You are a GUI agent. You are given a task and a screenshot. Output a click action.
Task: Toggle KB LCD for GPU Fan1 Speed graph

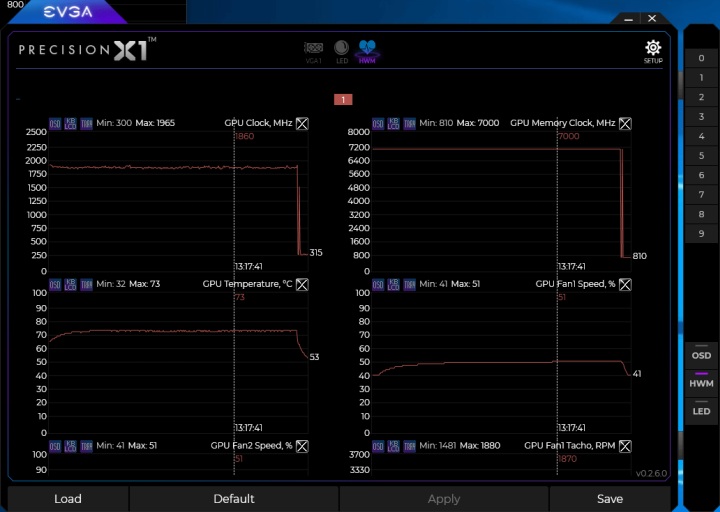click(x=393, y=285)
